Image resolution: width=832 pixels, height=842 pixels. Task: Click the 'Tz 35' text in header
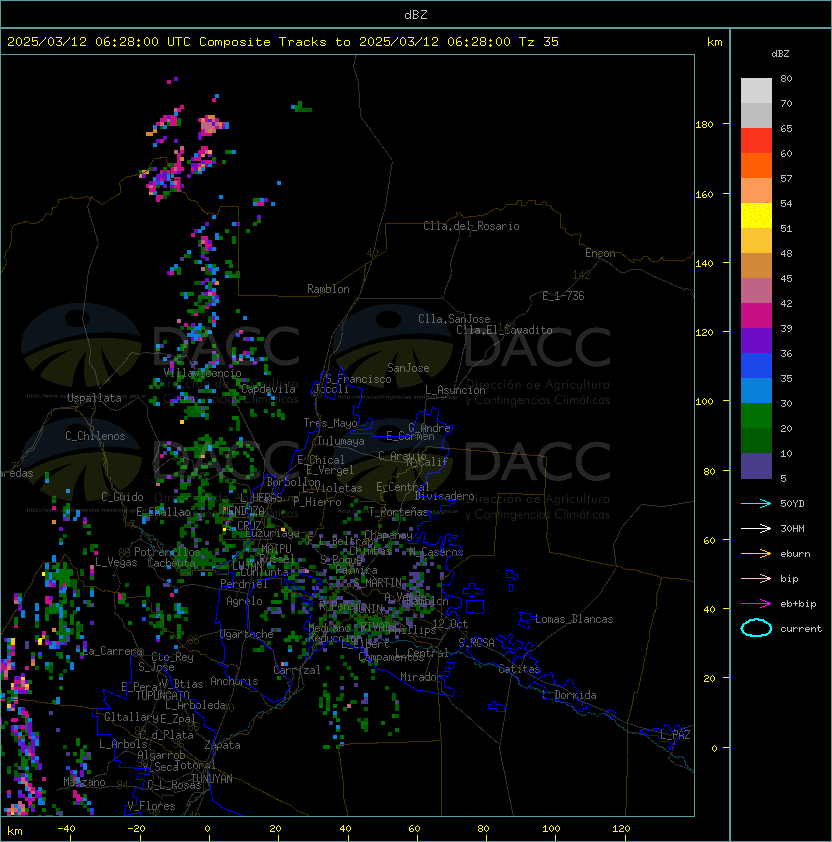539,42
